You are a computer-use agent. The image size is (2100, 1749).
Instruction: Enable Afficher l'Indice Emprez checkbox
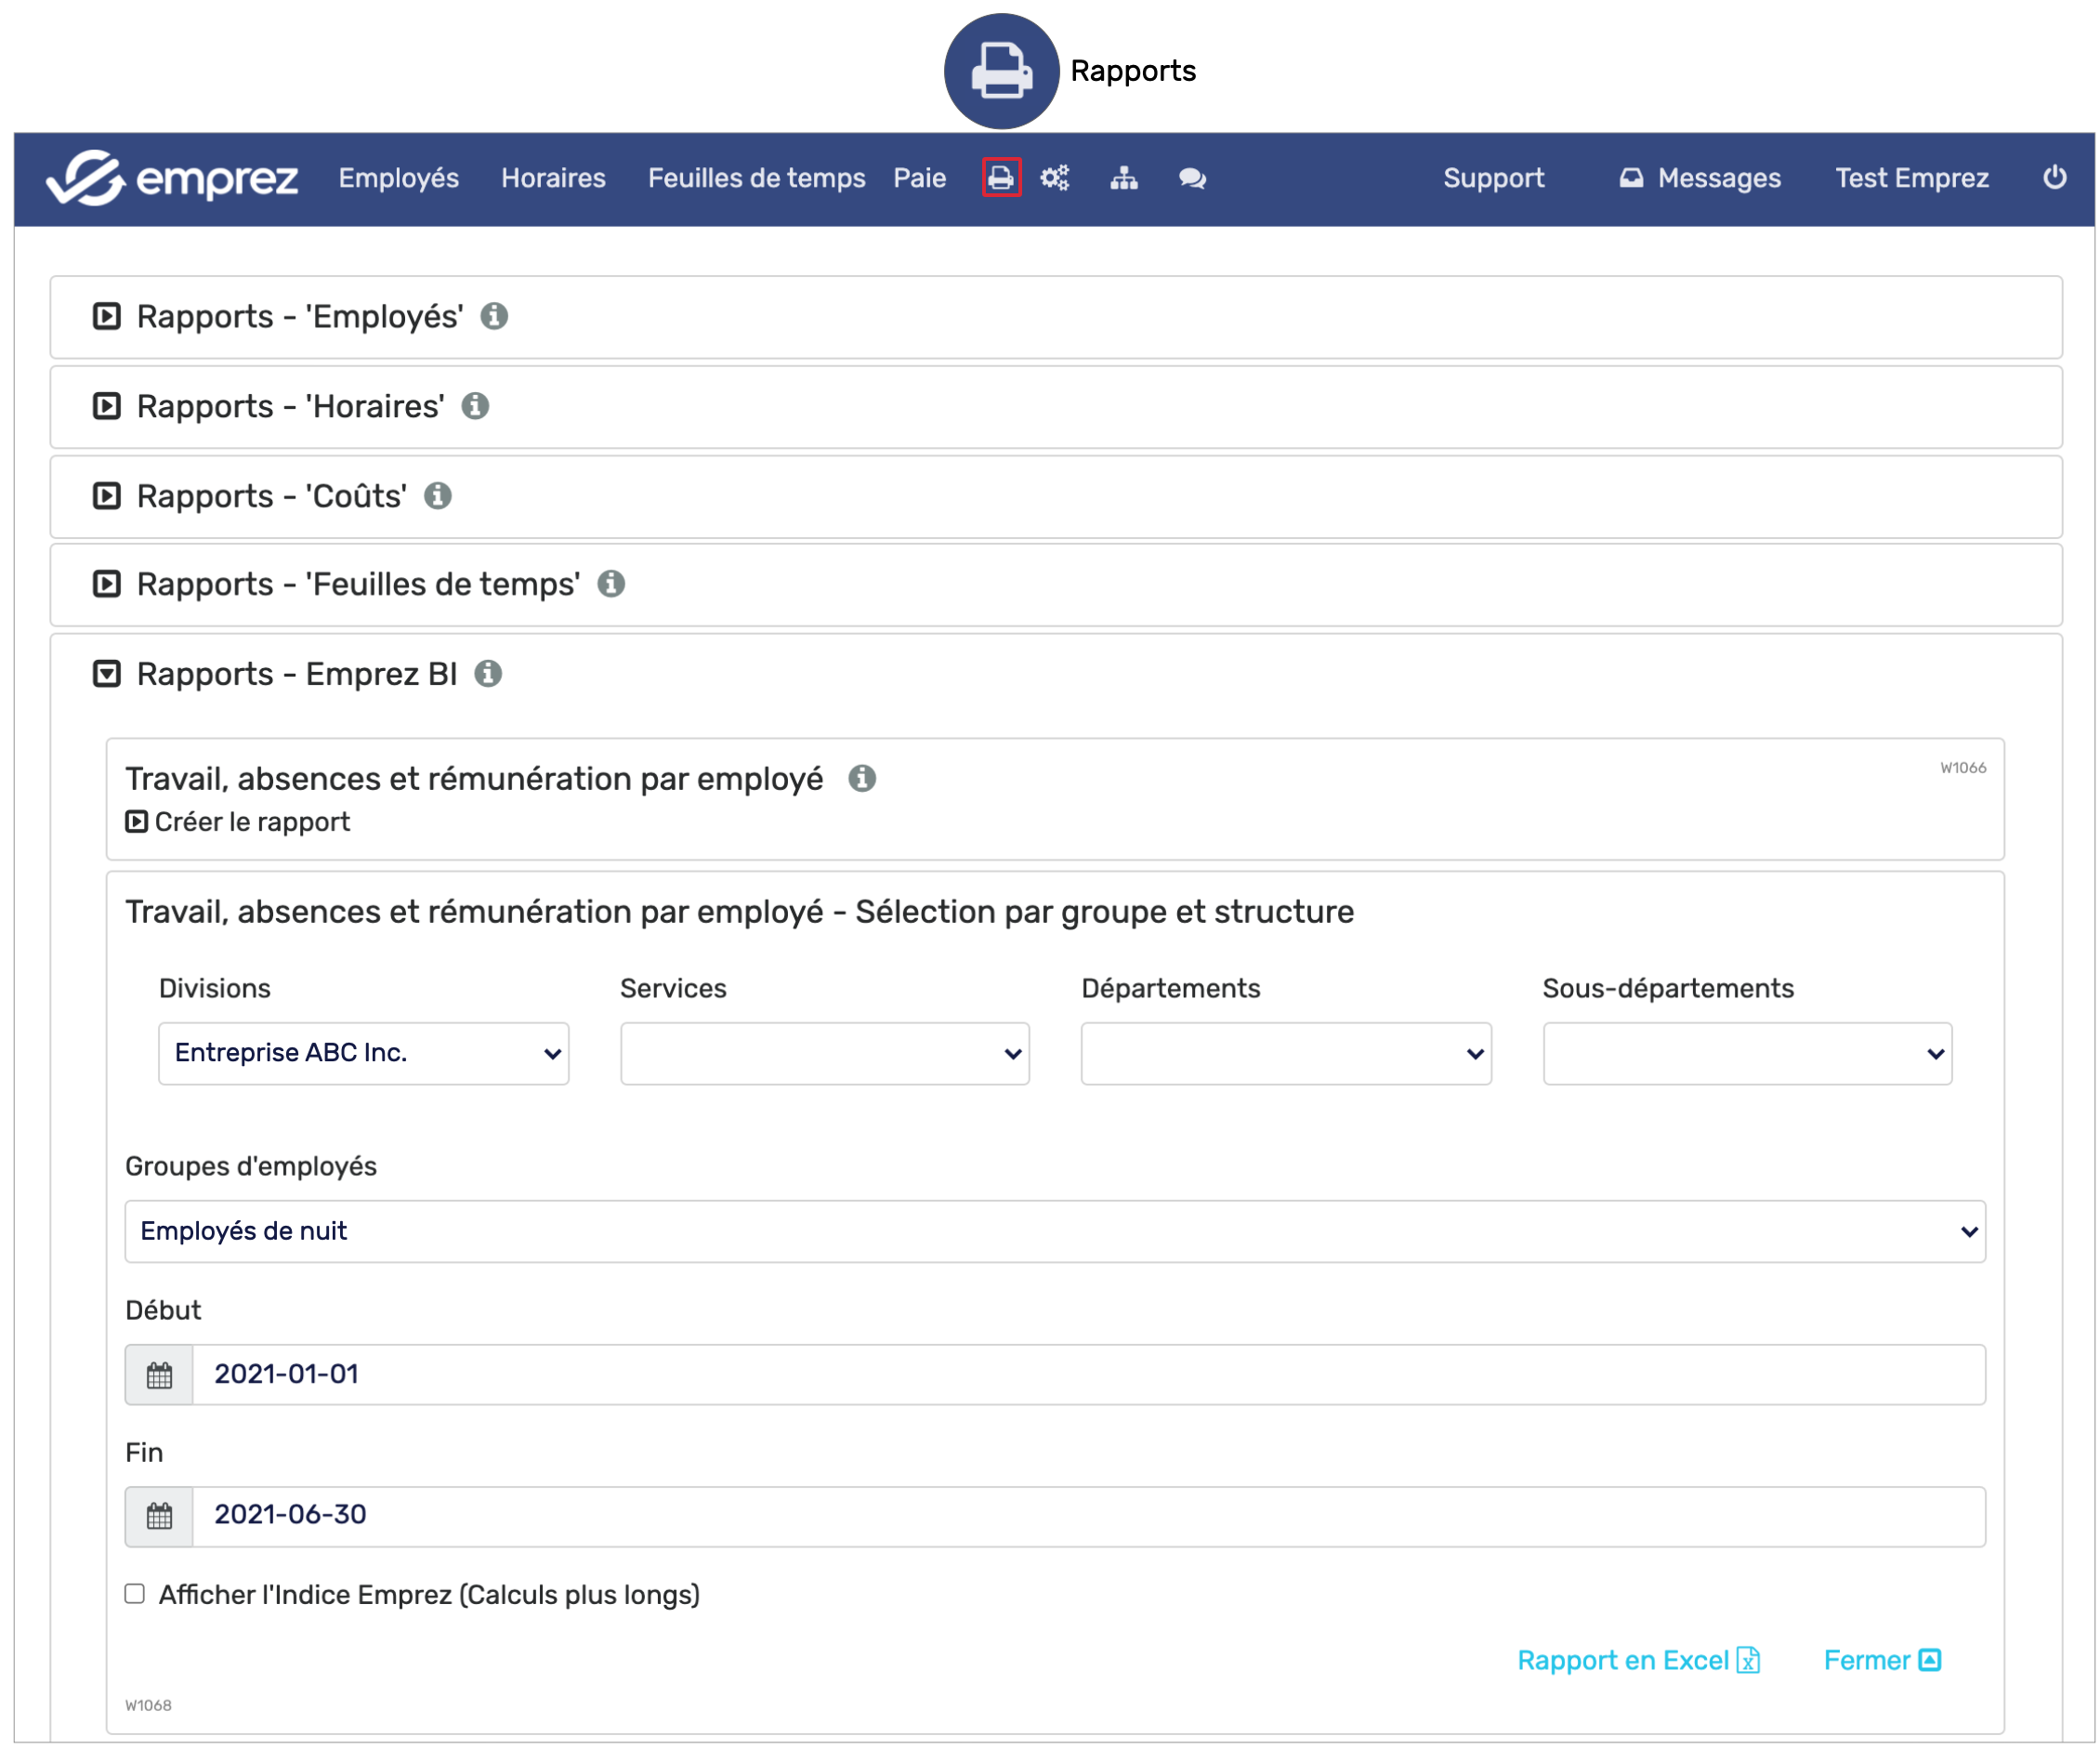(135, 1594)
